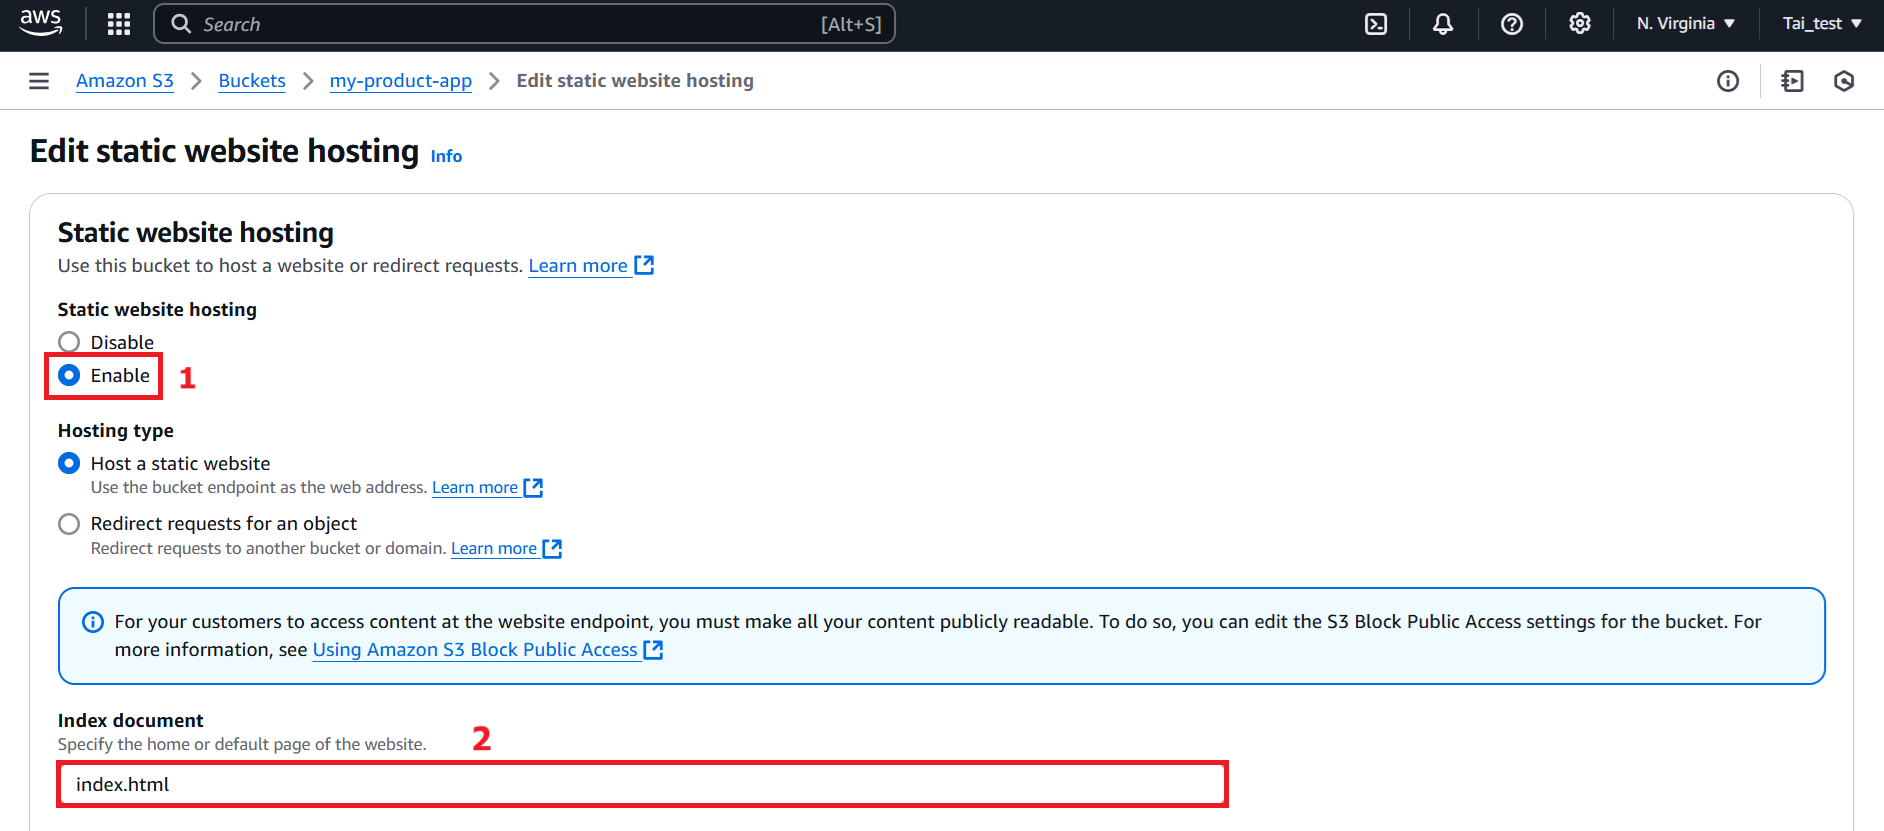
Task: Open Learn more about bucket endpoint
Action: [475, 488]
